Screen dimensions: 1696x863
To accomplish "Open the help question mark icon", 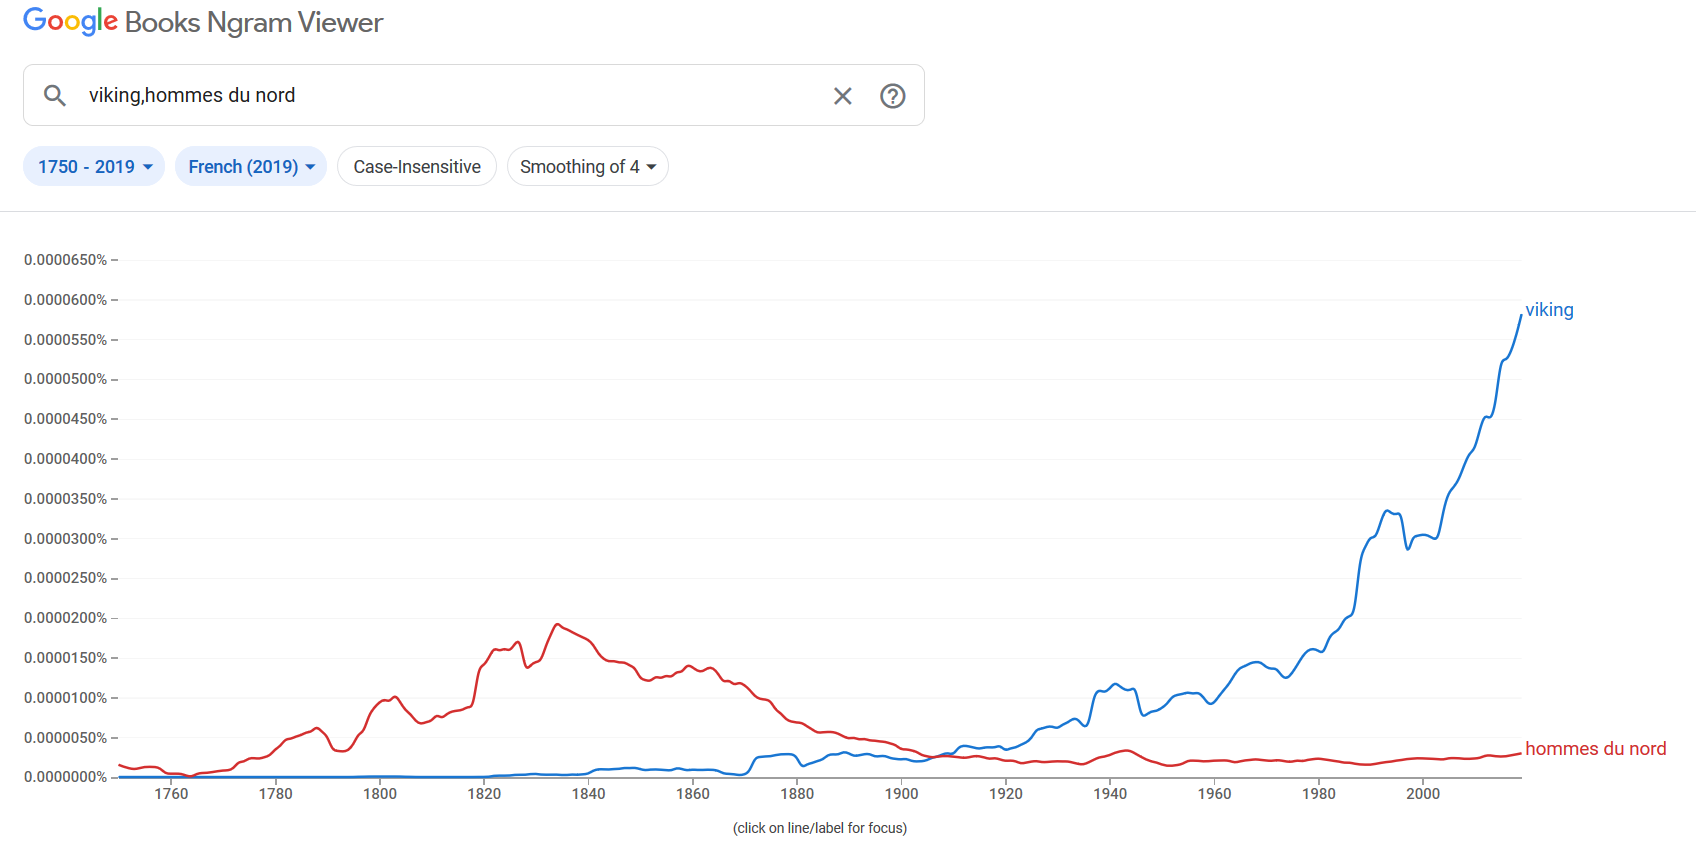I will tap(892, 96).
